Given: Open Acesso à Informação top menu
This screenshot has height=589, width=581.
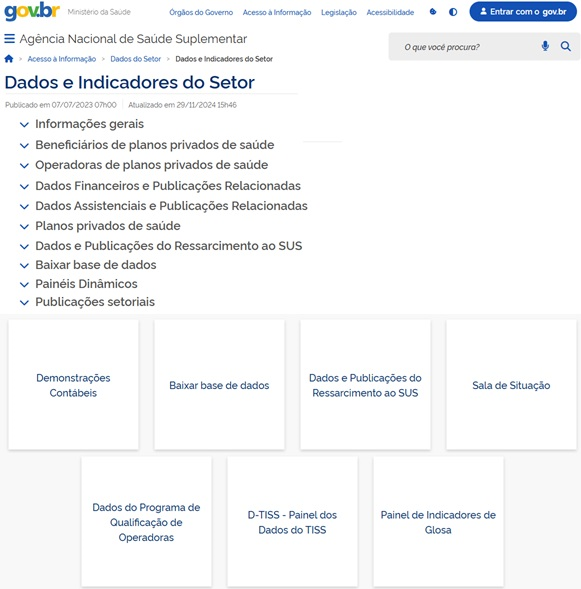Looking at the screenshot, I should (x=277, y=12).
